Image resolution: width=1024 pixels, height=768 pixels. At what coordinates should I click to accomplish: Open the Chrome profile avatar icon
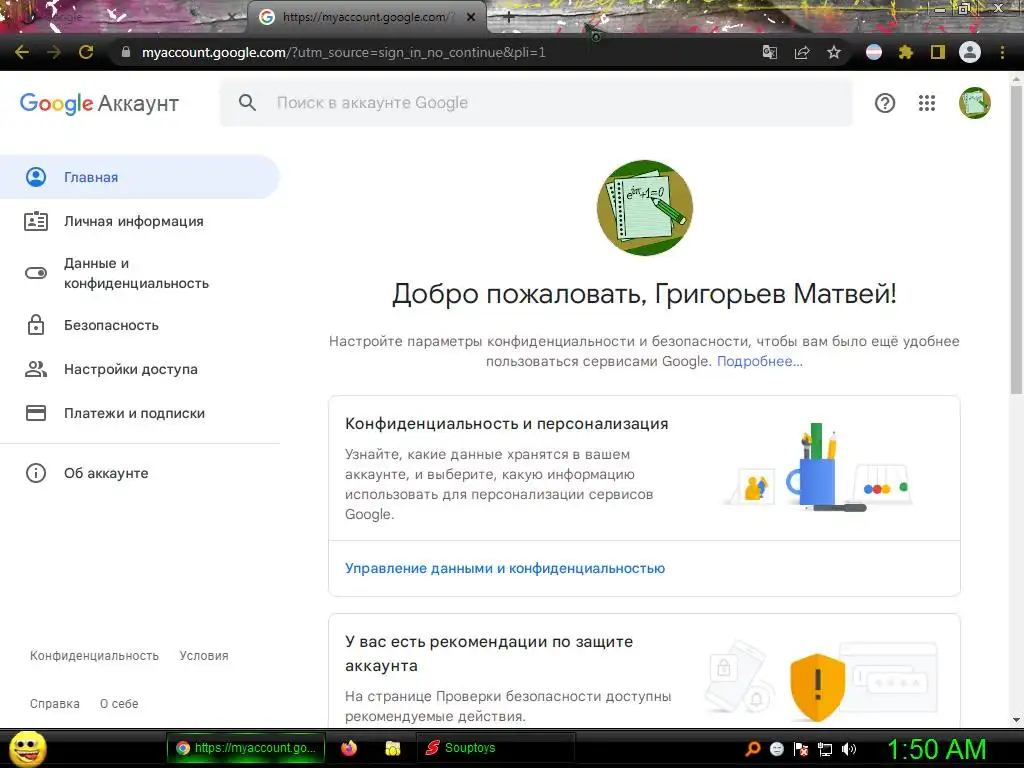pyautogui.click(x=970, y=52)
